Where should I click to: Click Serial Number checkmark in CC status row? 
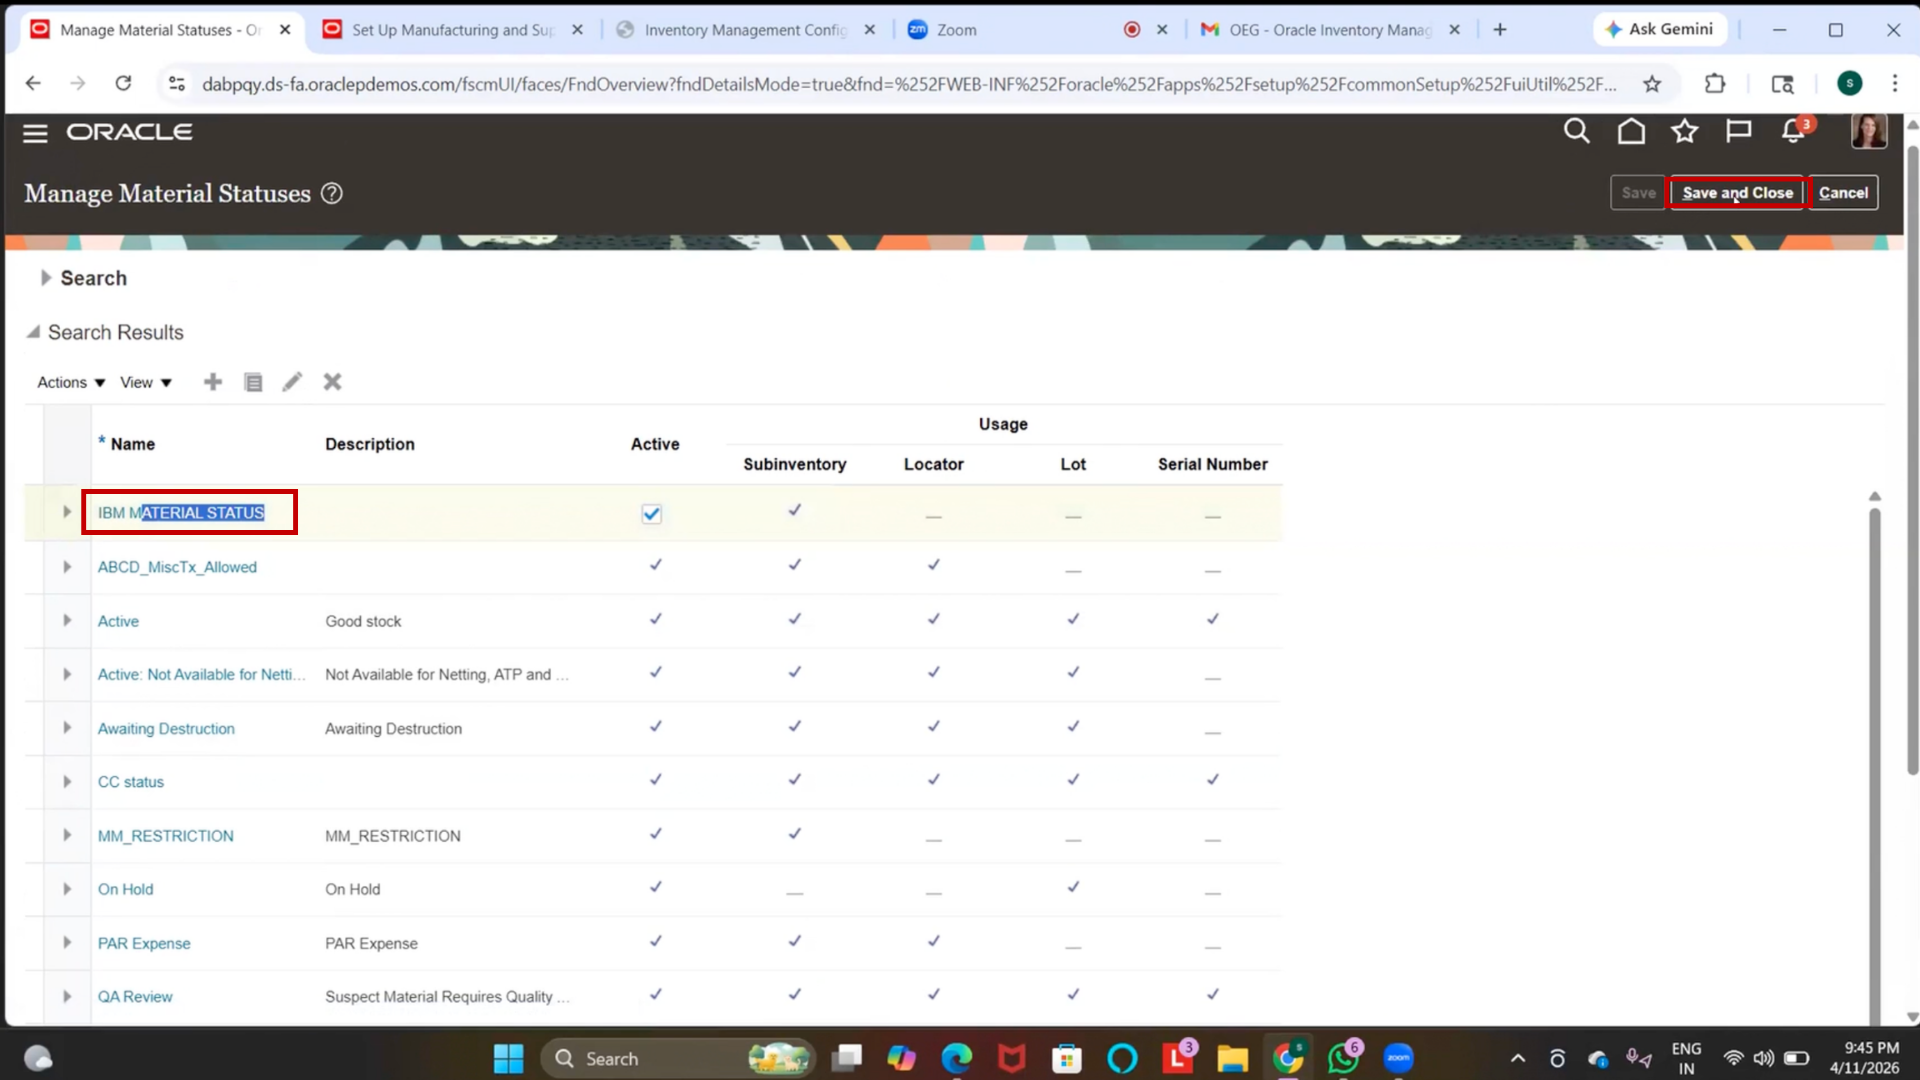(x=1213, y=780)
